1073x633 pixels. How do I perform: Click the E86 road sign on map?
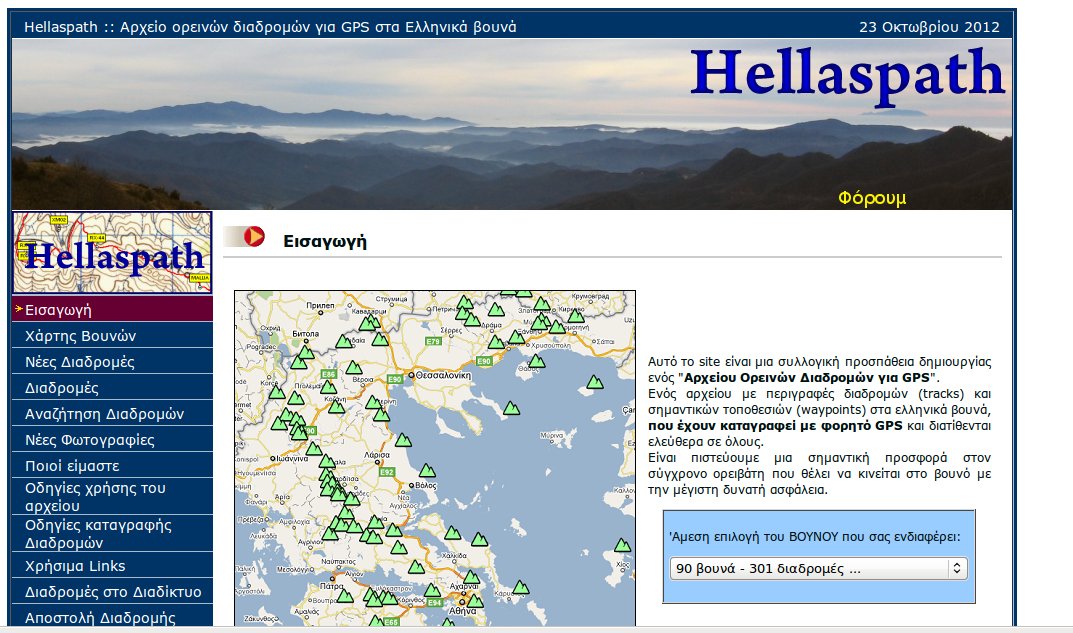click(329, 374)
